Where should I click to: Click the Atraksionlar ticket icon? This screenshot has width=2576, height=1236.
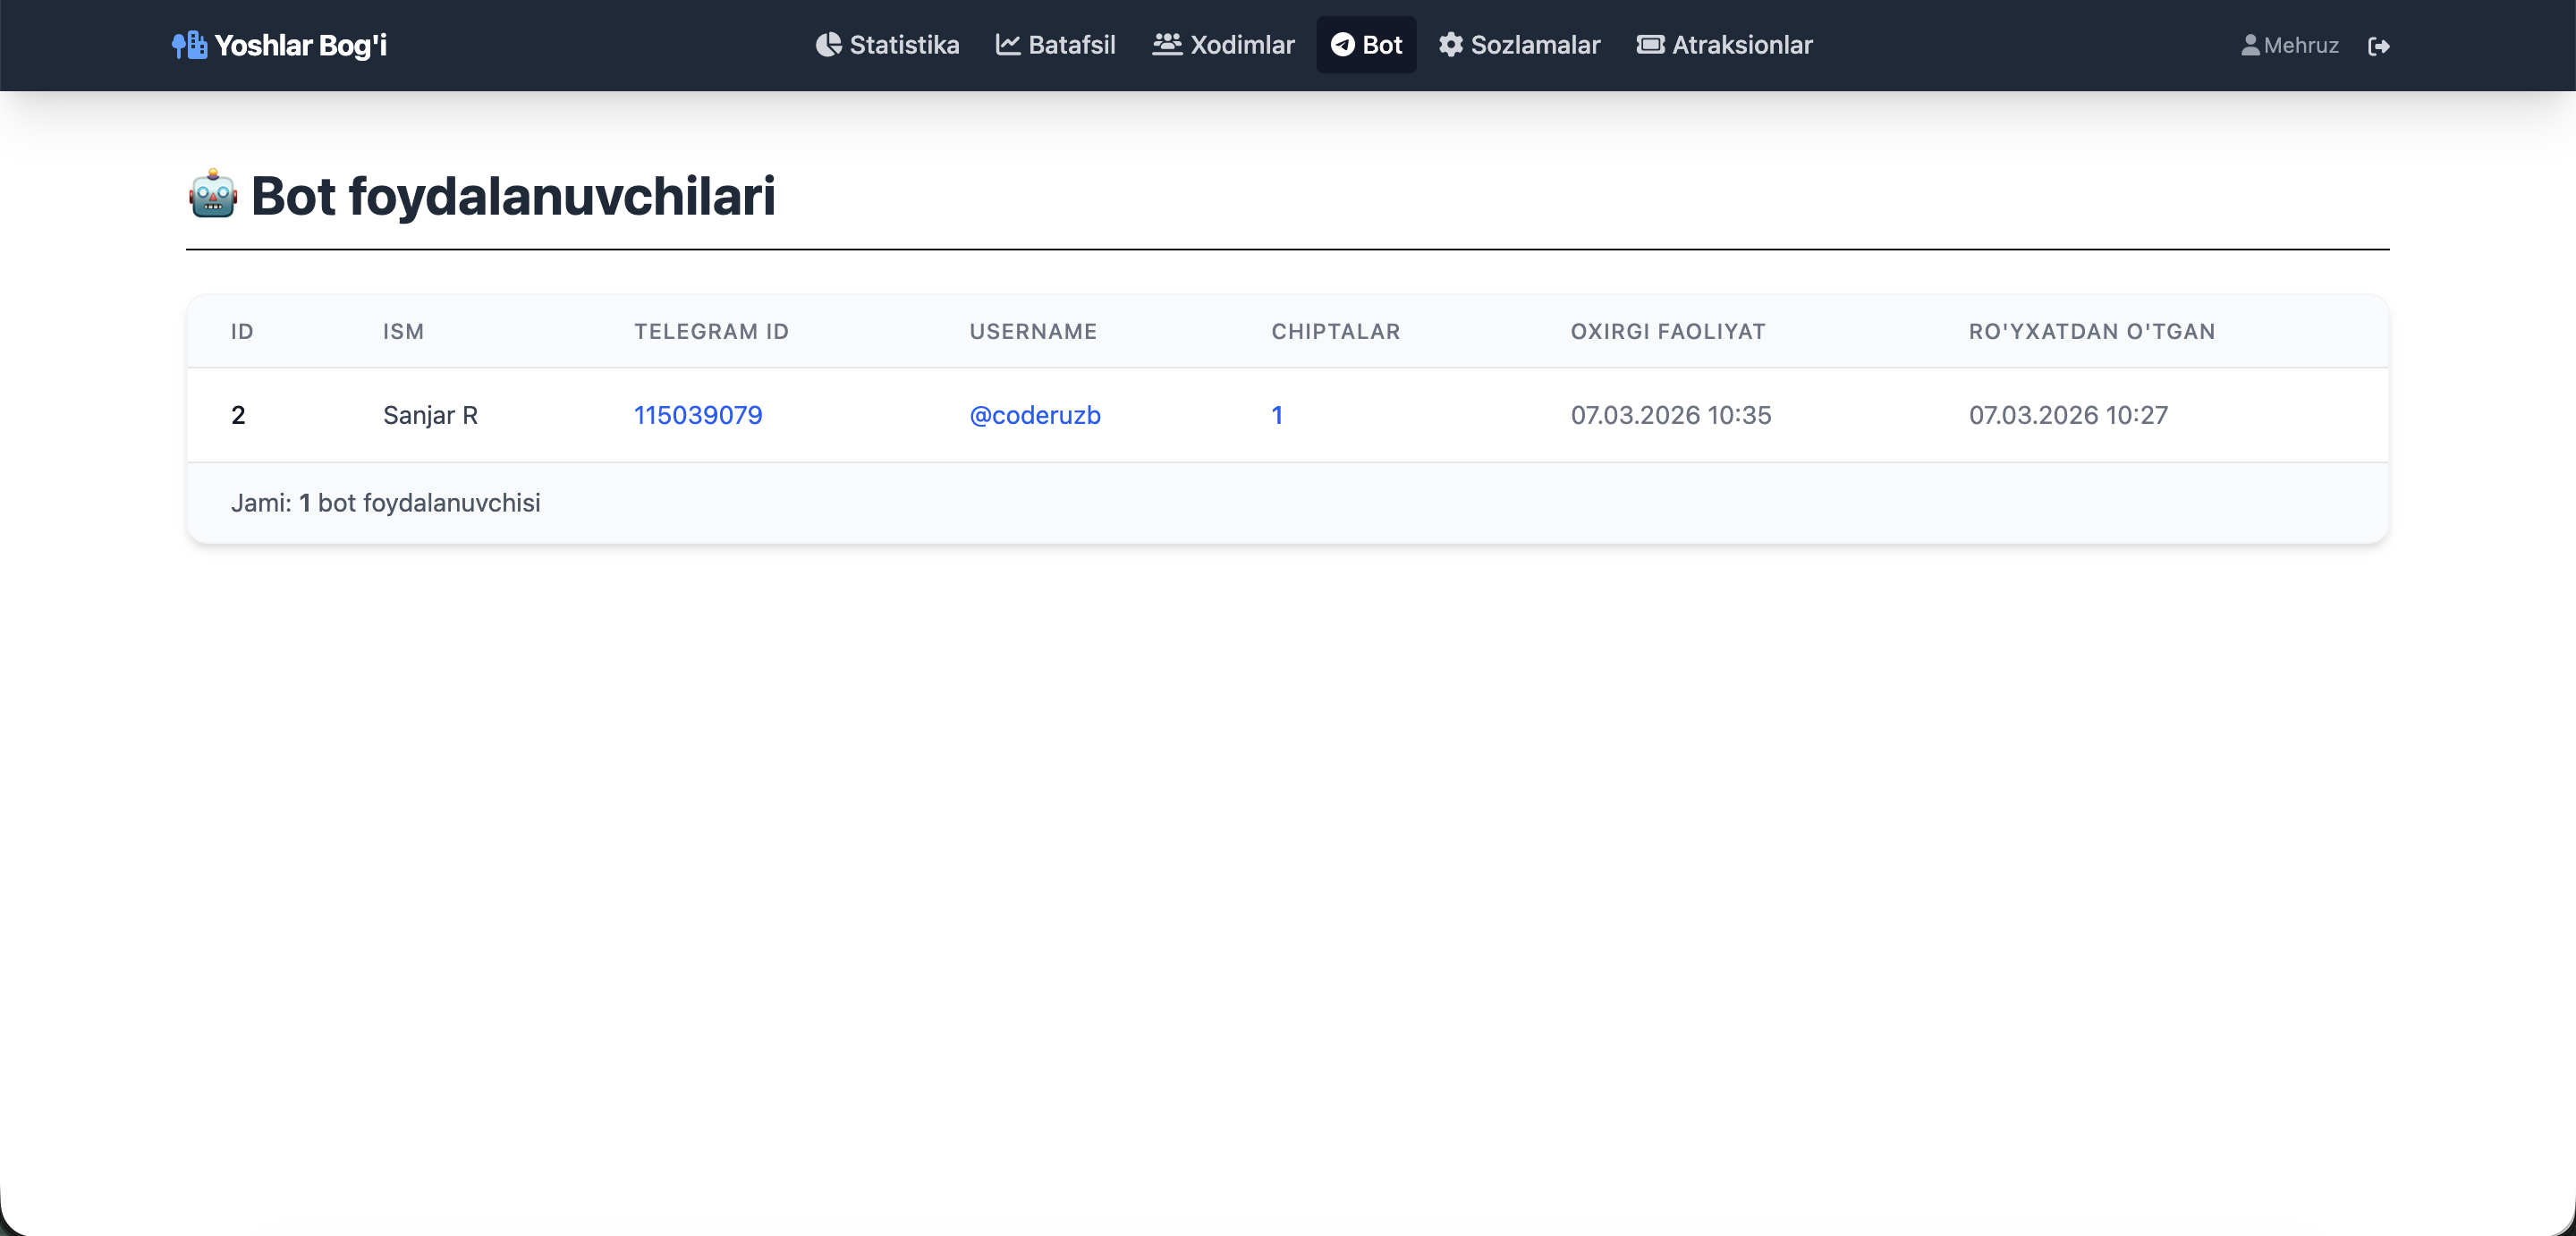[1650, 45]
